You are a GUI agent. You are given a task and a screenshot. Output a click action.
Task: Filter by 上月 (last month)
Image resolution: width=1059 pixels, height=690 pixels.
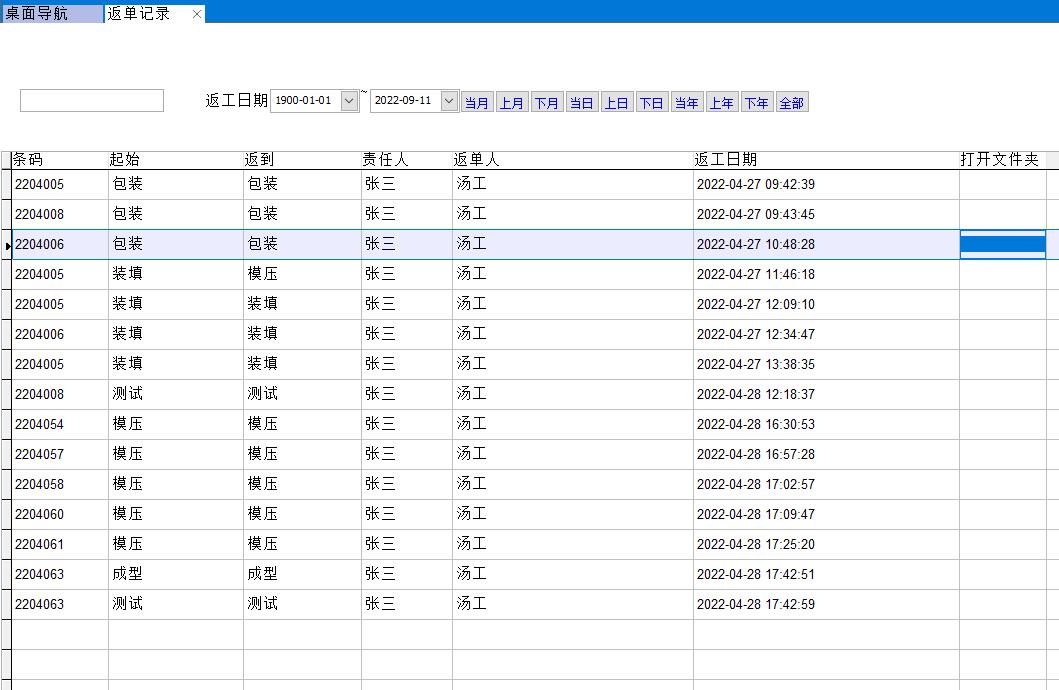click(x=512, y=103)
